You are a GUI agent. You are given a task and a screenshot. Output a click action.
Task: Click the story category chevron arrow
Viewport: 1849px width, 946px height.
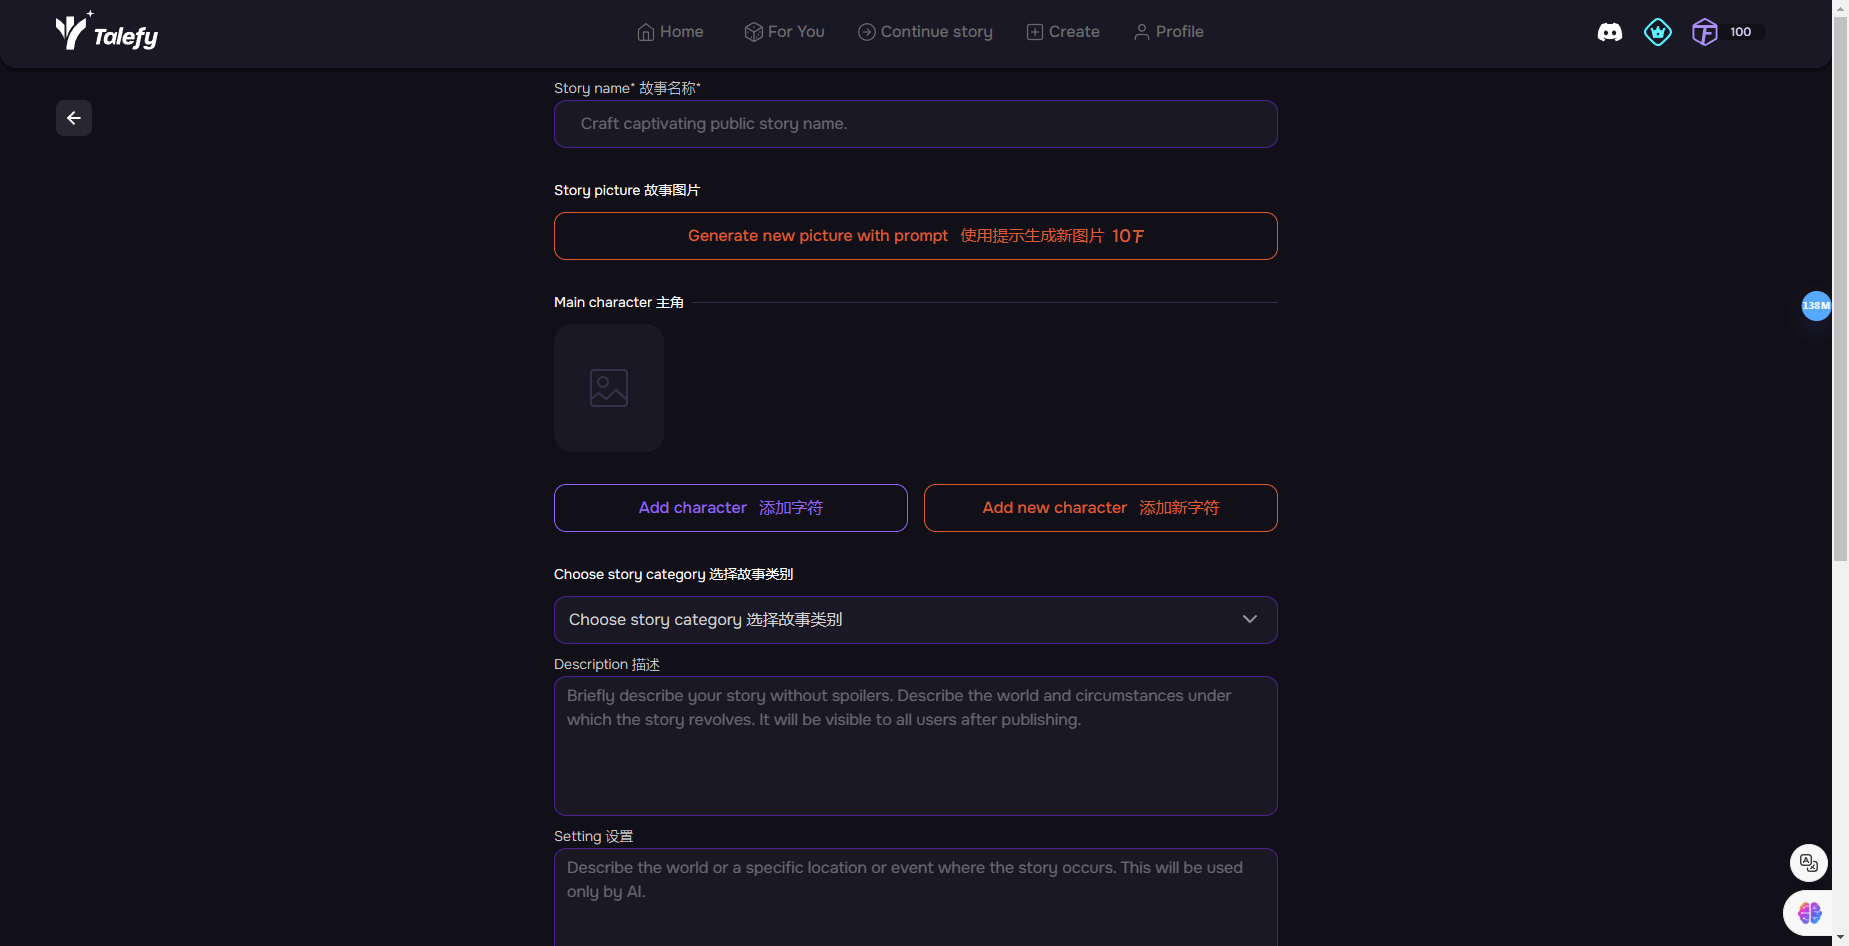point(1250,619)
